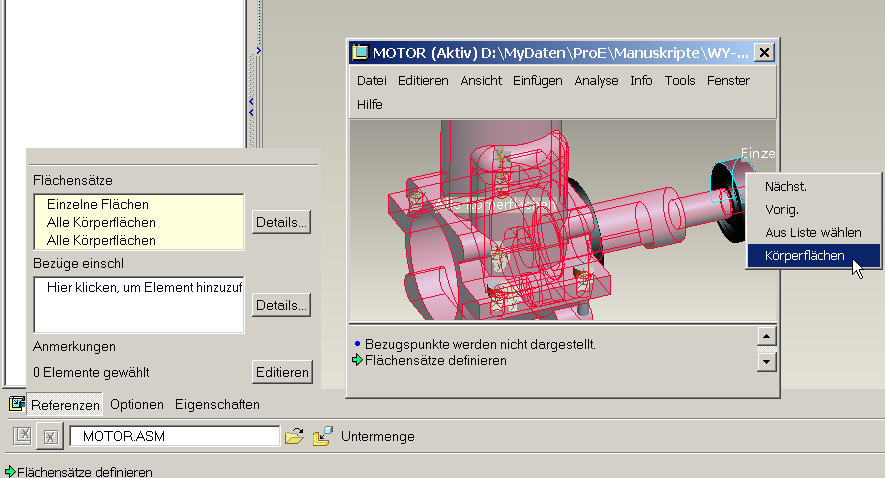
Task: Click the Untermenge label
Action: (x=378, y=436)
